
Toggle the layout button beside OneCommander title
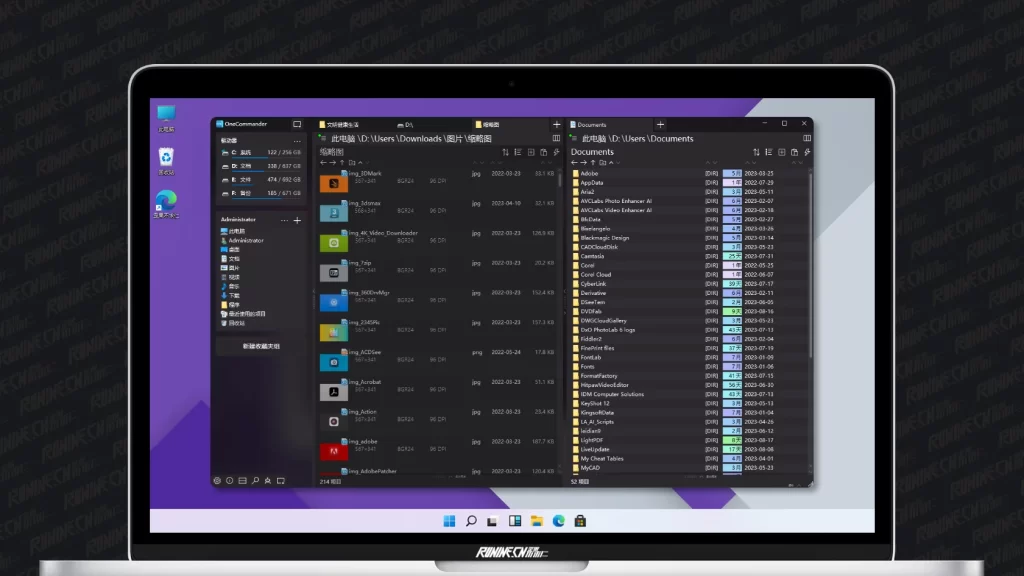pos(296,124)
